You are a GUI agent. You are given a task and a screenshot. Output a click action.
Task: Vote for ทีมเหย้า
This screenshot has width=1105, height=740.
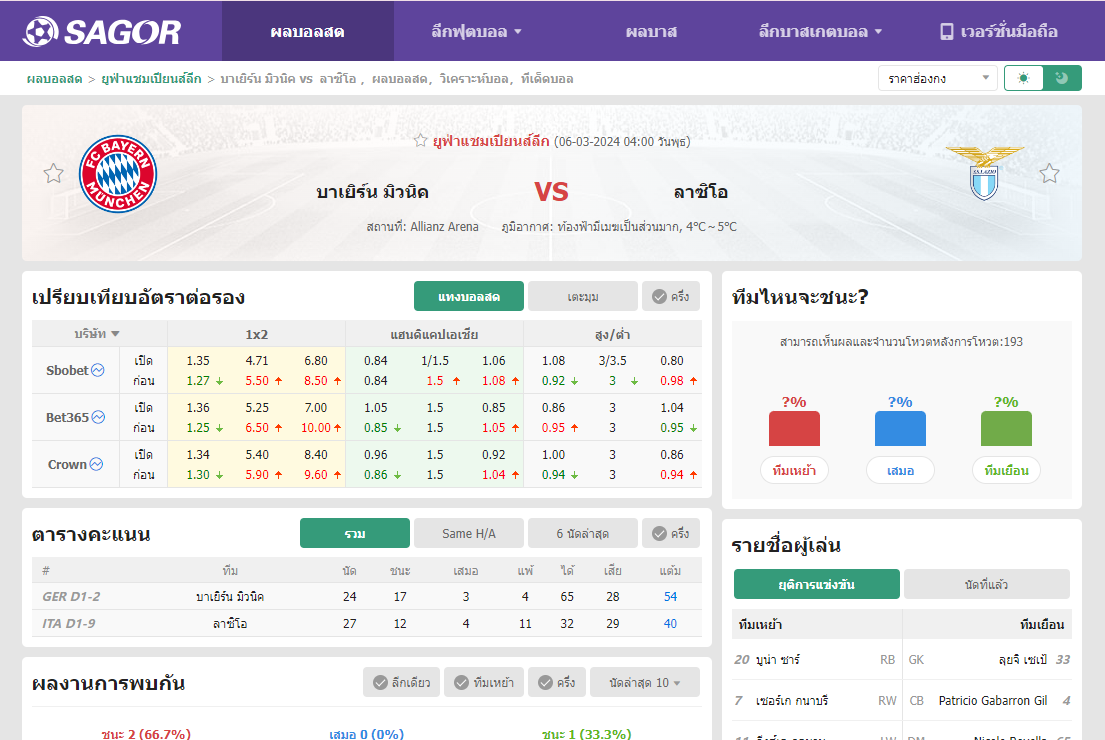[x=794, y=470]
